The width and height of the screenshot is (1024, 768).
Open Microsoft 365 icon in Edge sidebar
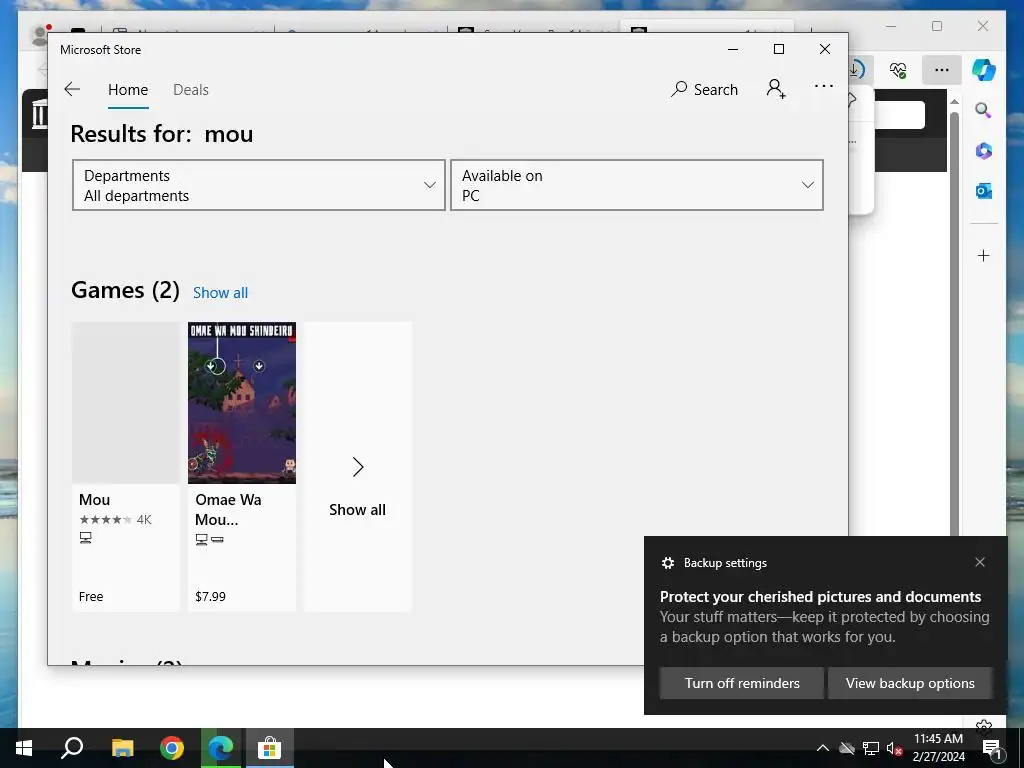pos(984,151)
